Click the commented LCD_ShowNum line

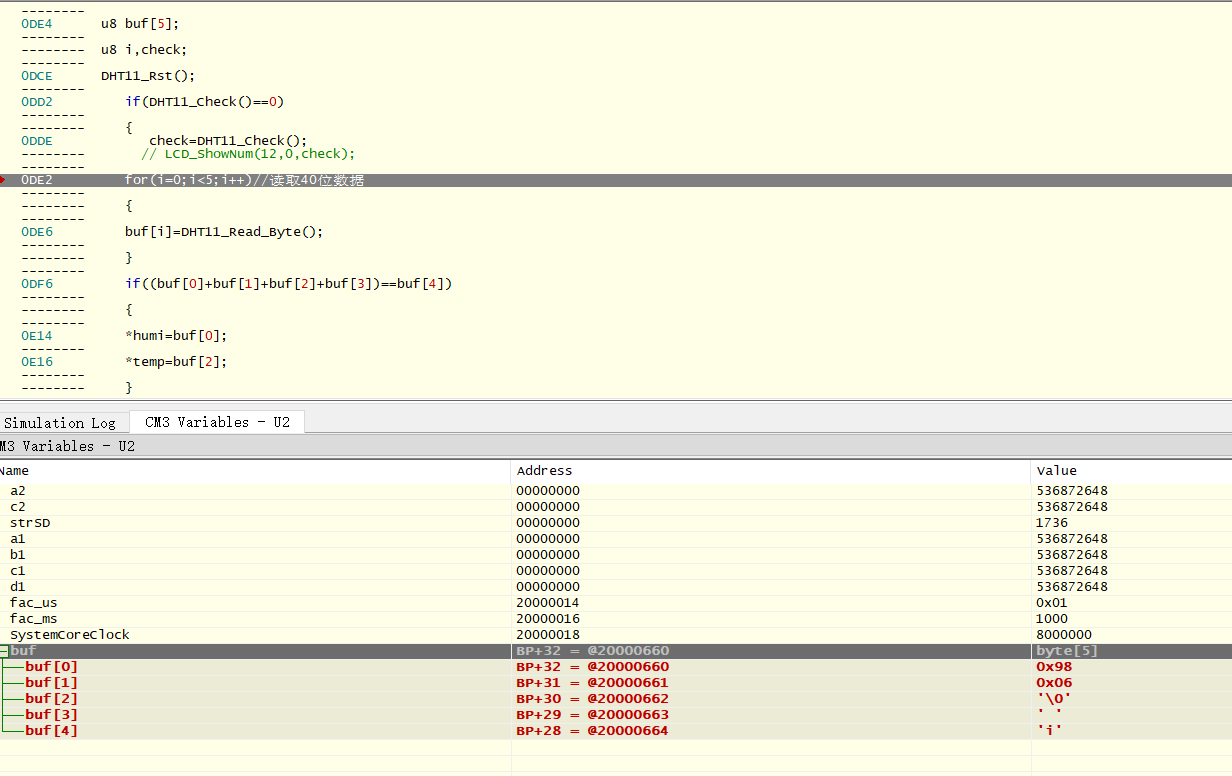(248, 154)
